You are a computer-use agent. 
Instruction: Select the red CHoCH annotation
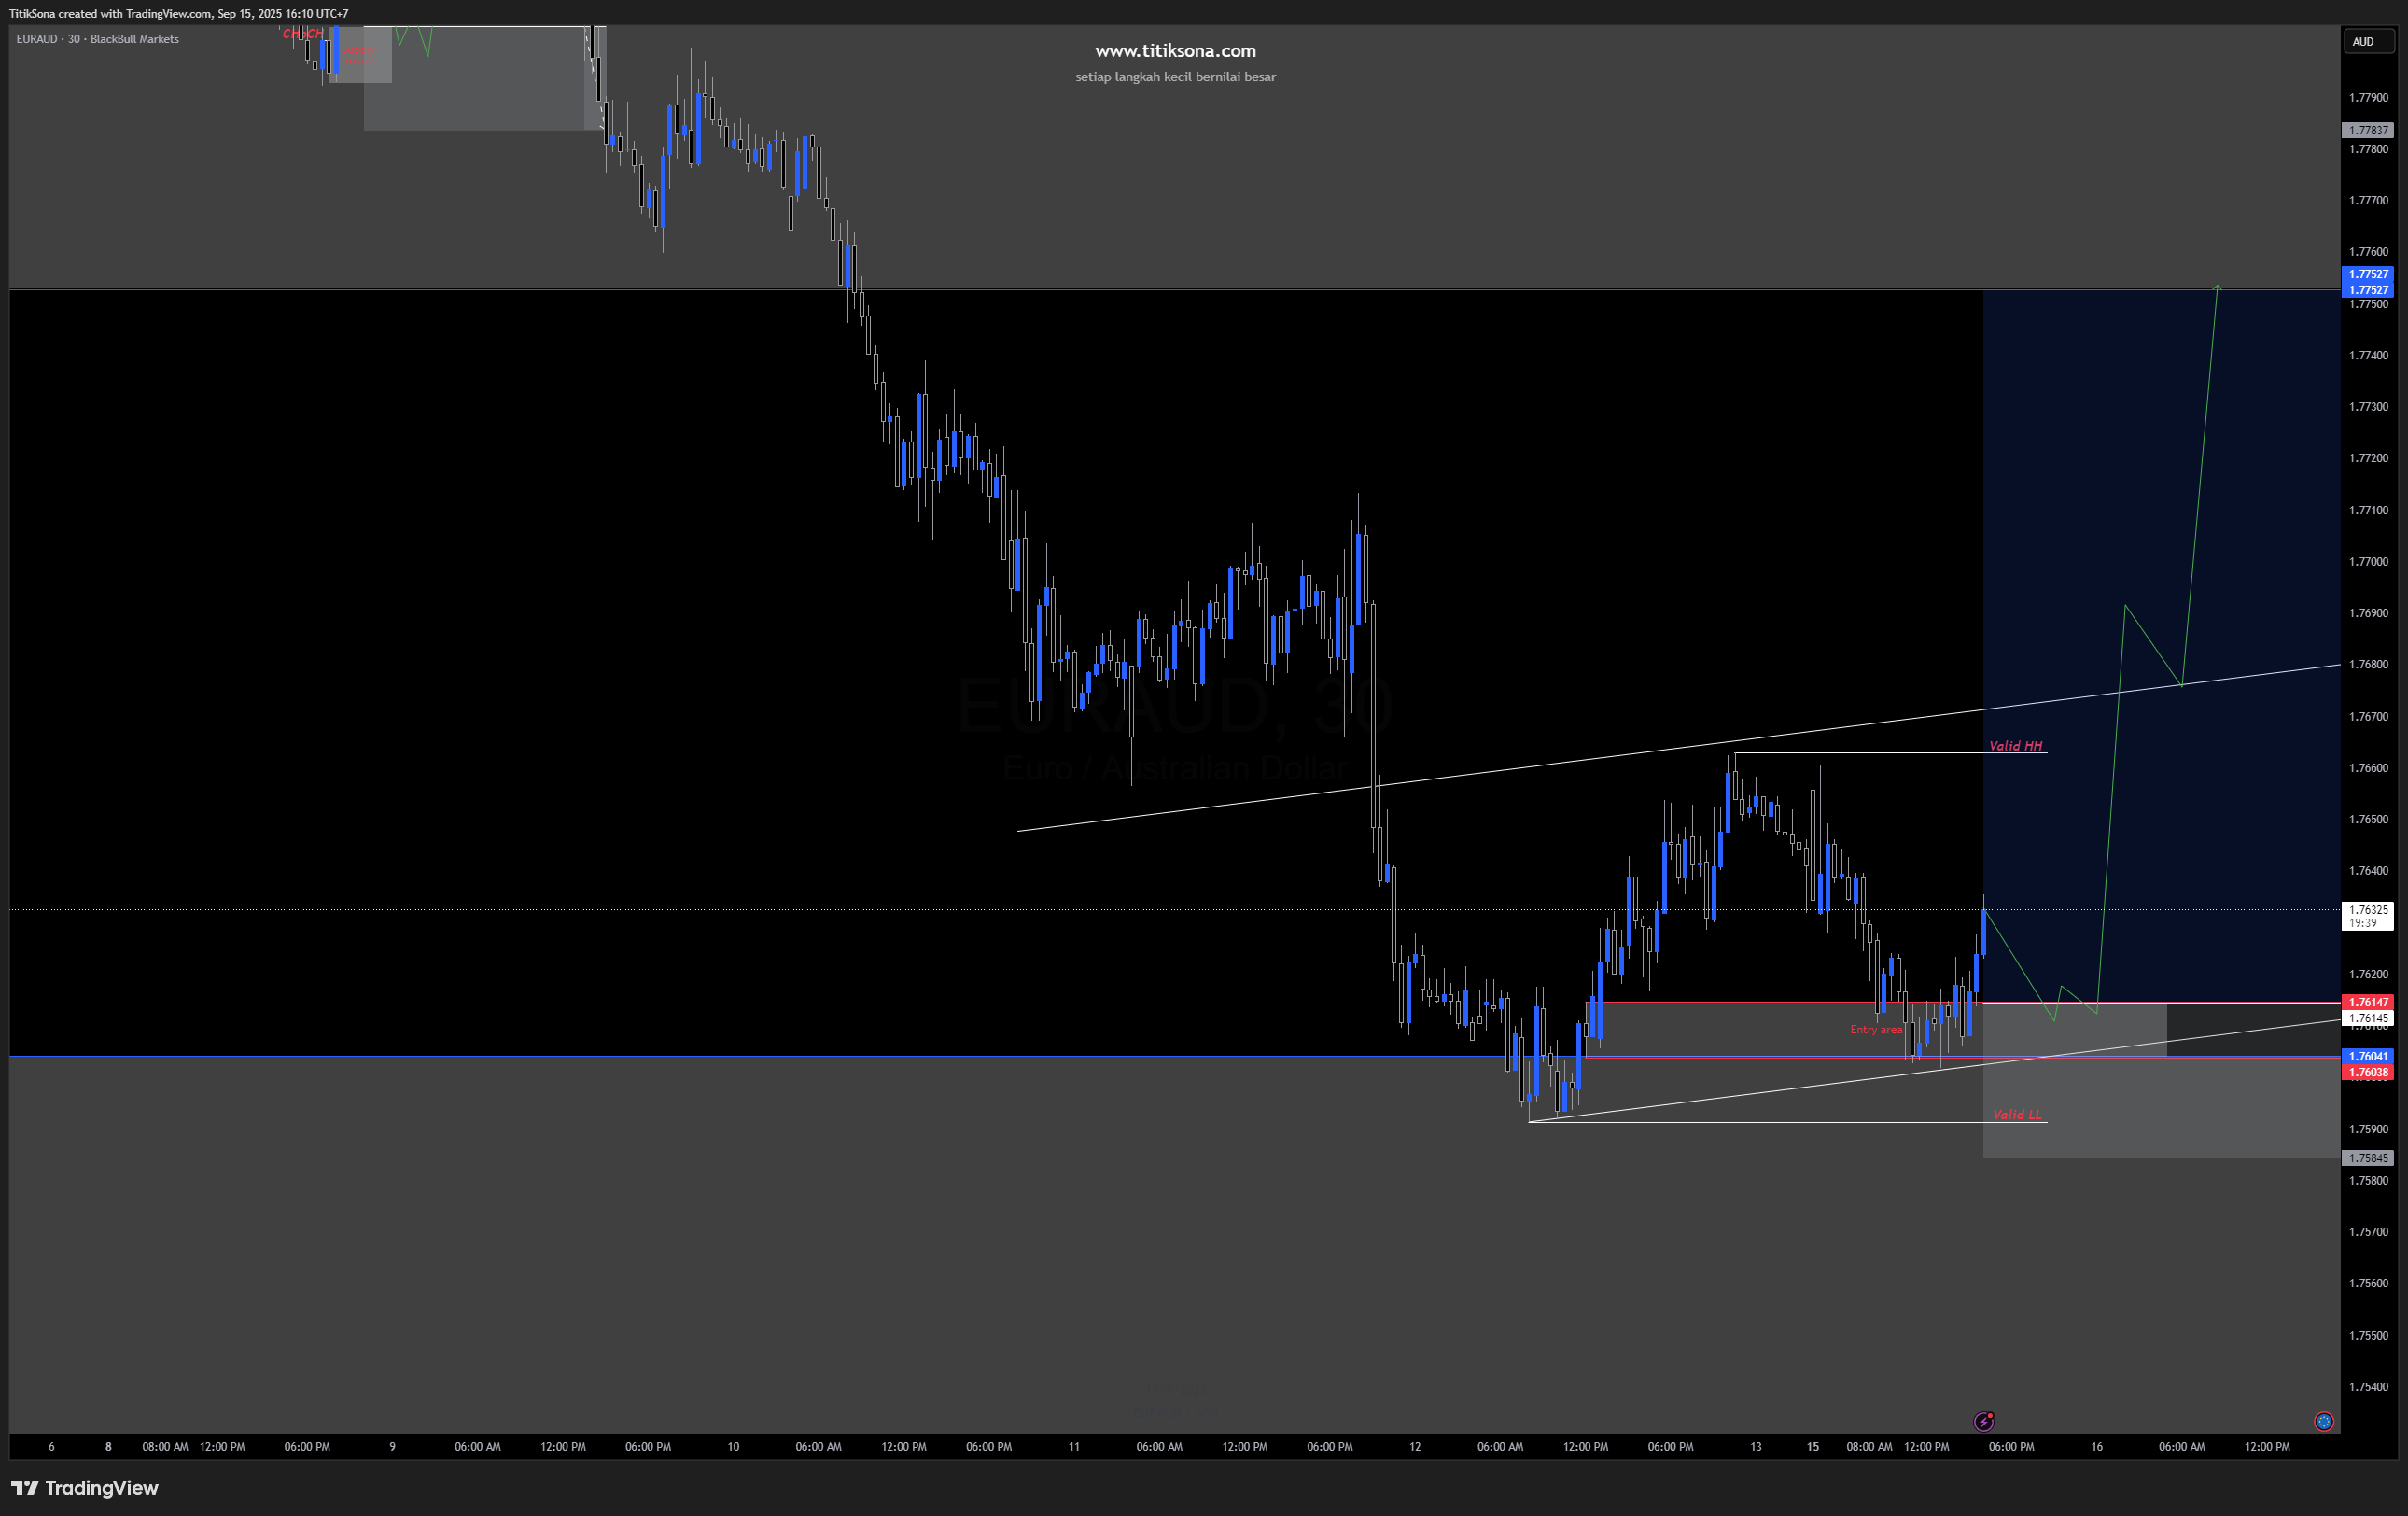click(x=303, y=34)
